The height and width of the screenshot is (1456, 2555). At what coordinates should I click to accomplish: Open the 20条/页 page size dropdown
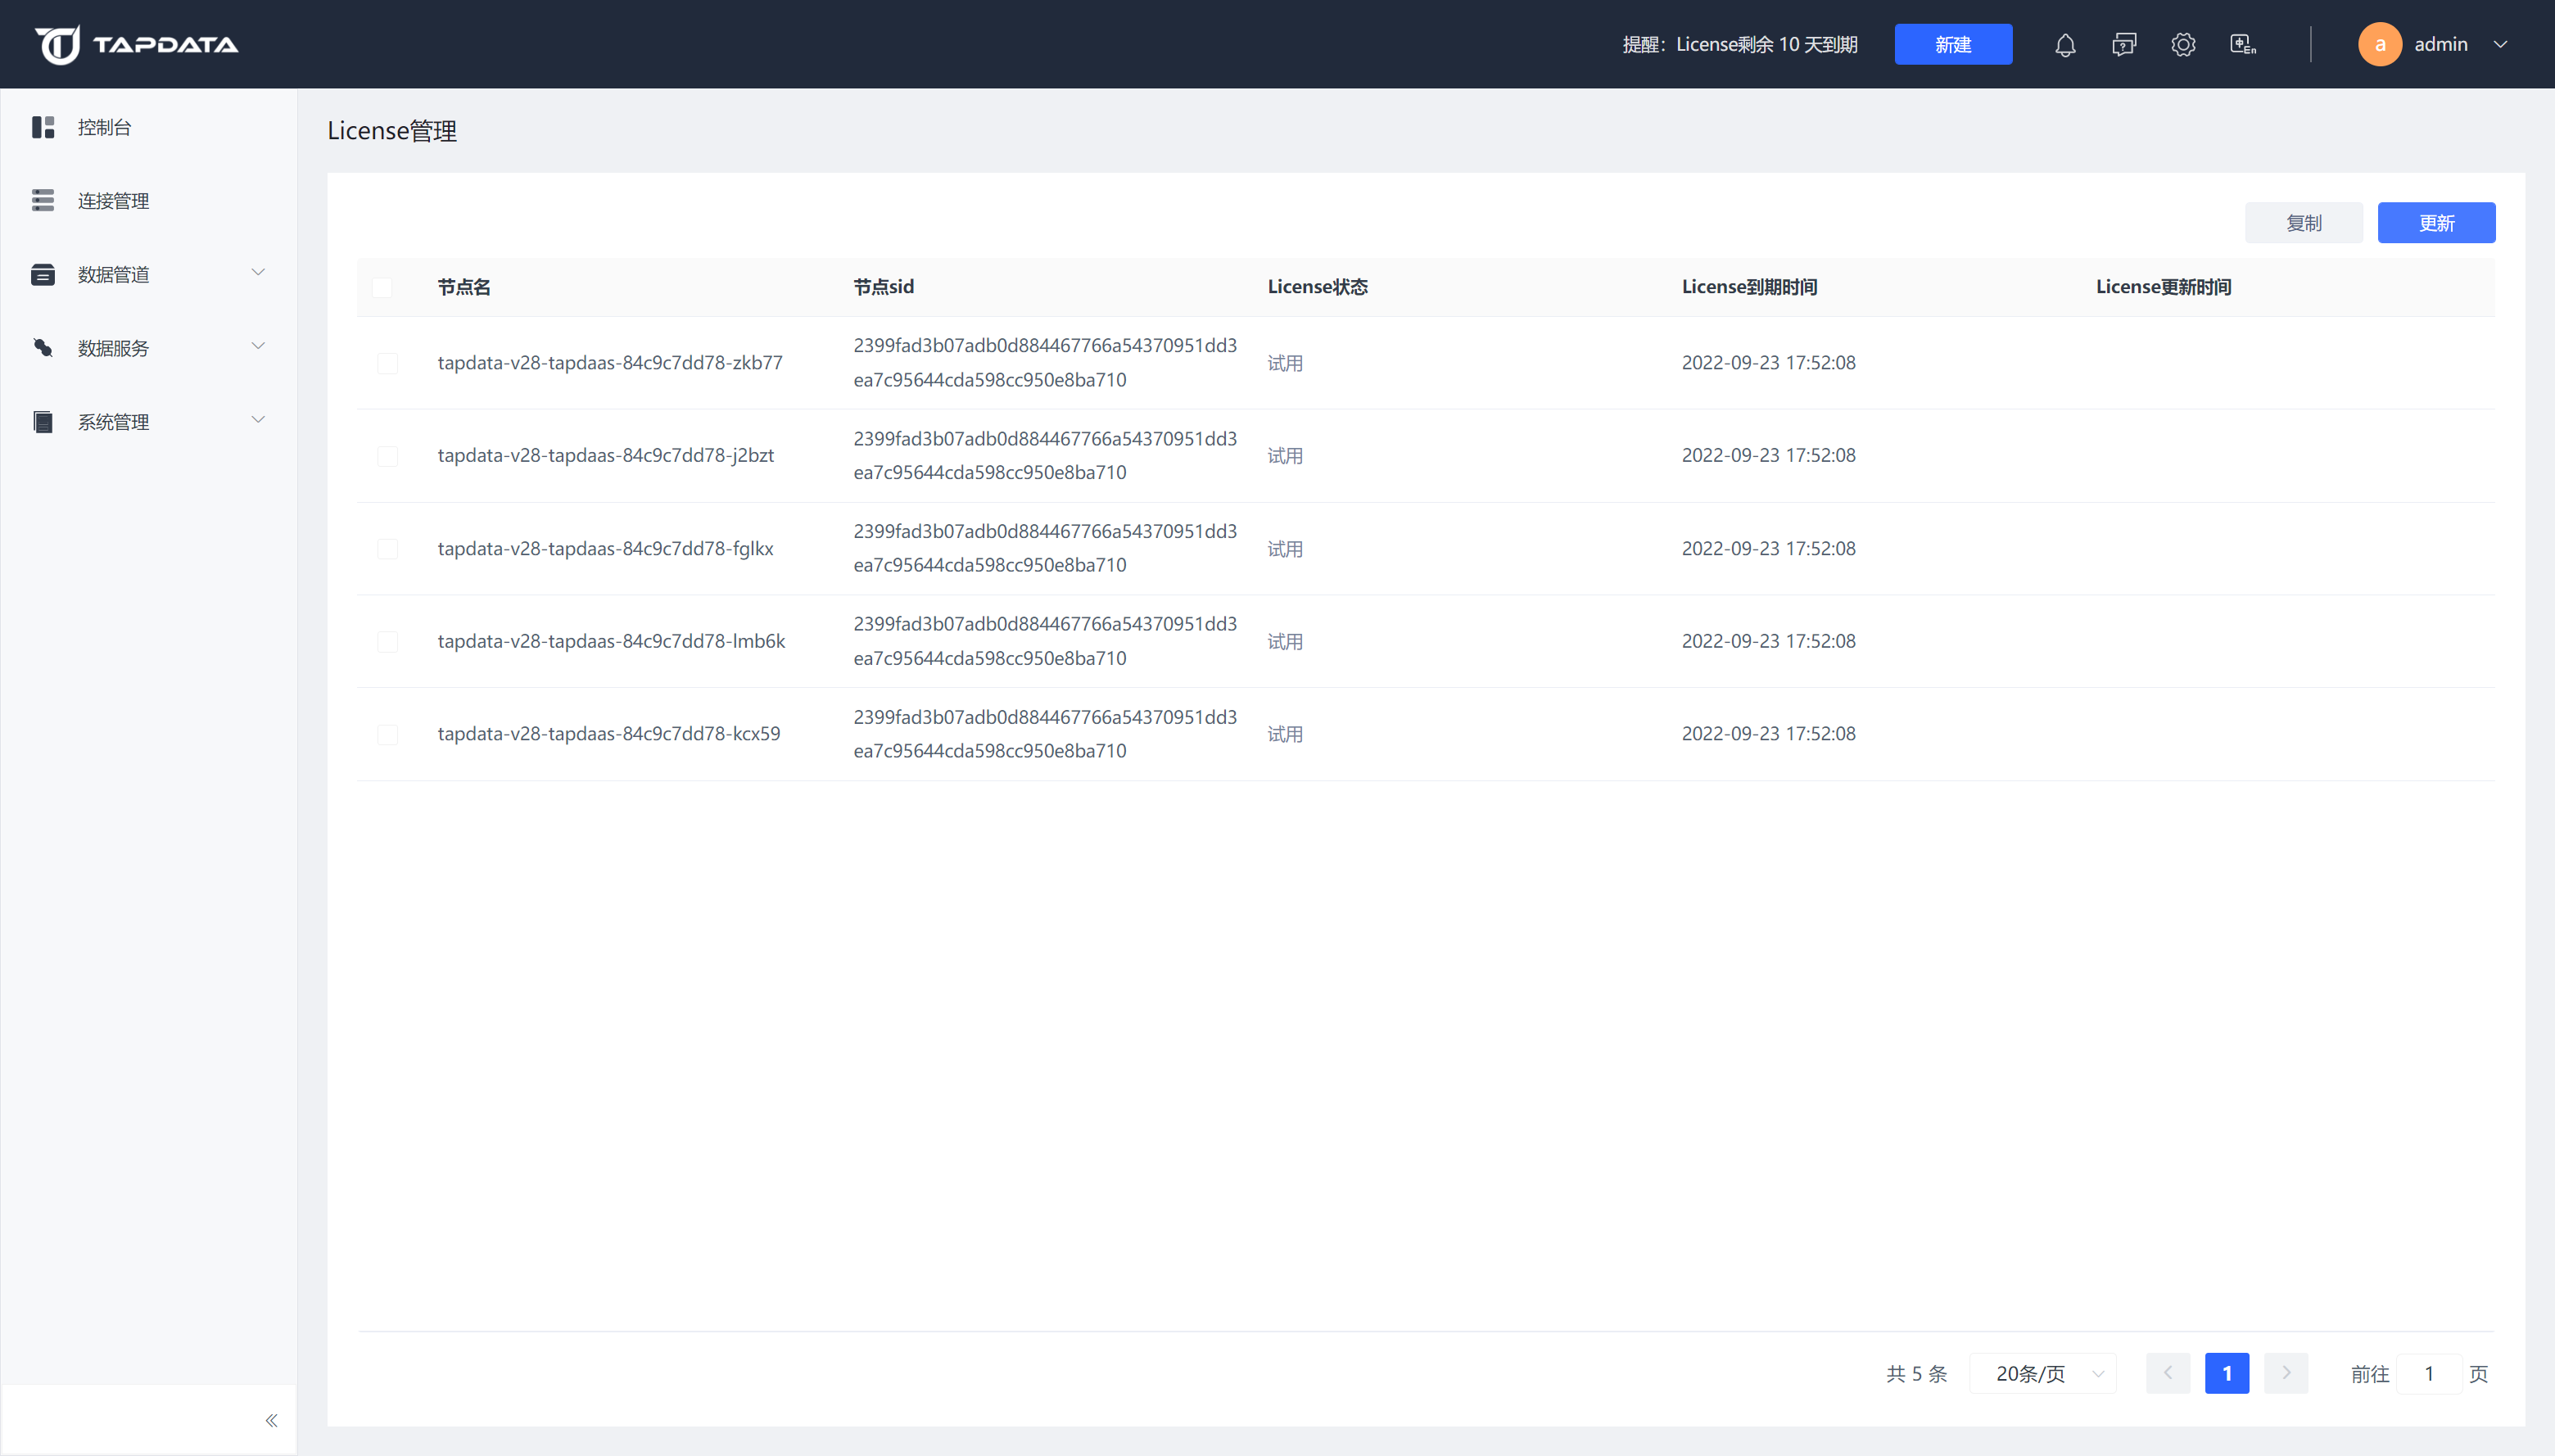click(2043, 1374)
